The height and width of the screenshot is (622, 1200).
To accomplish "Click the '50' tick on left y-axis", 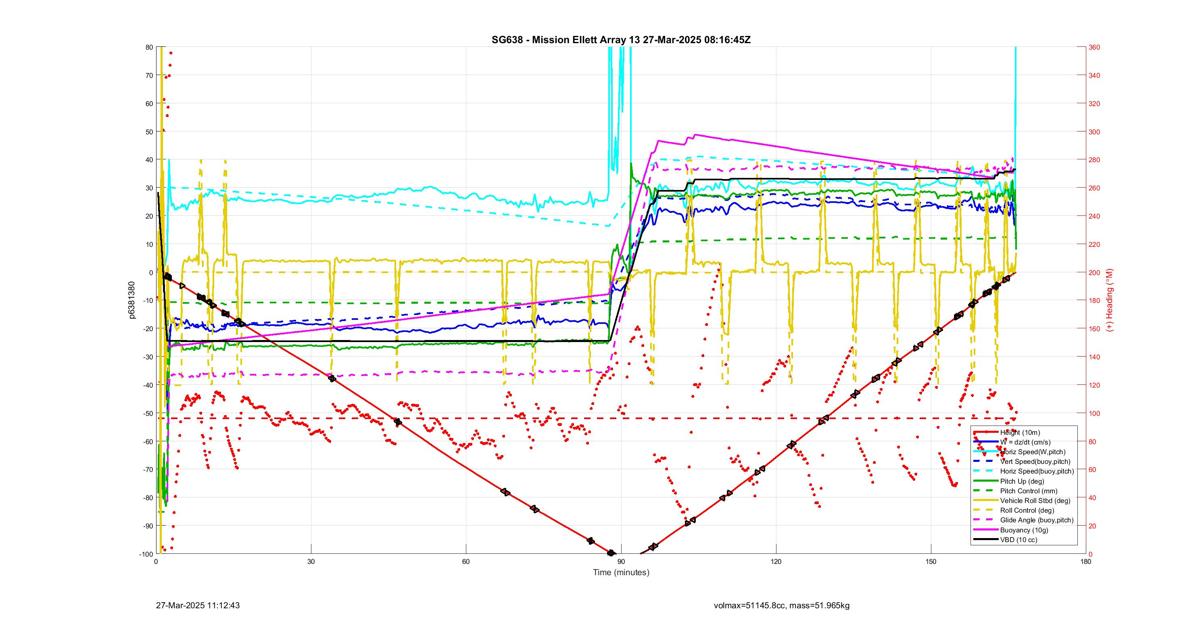I will click(x=148, y=132).
